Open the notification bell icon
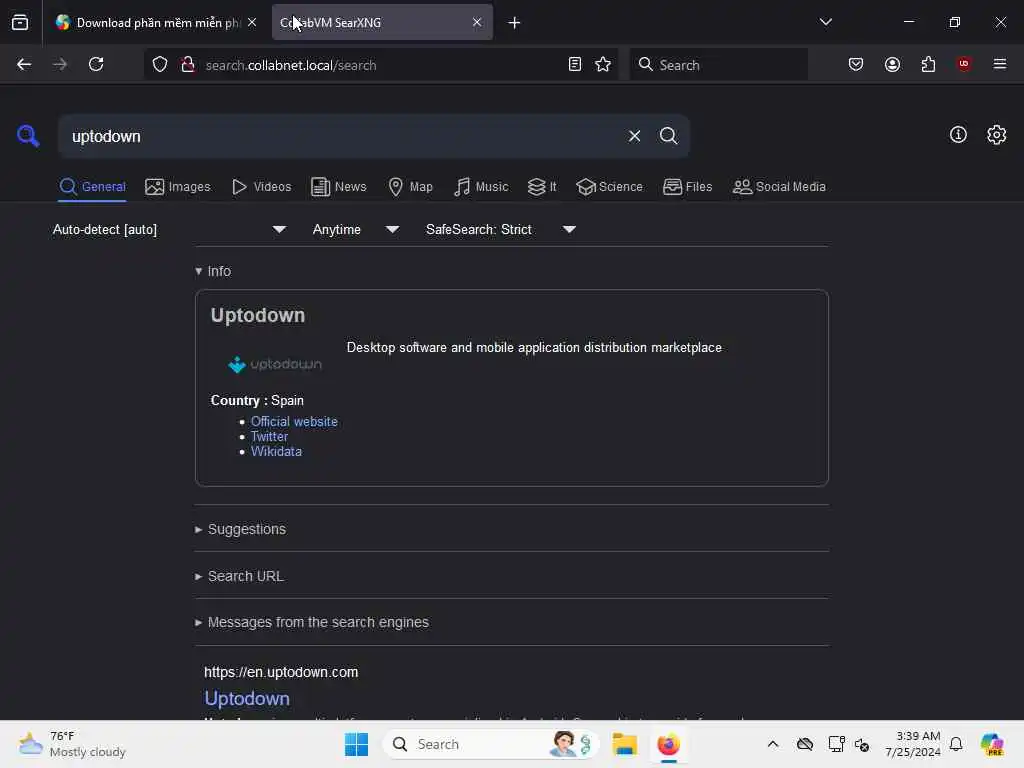 tap(956, 744)
